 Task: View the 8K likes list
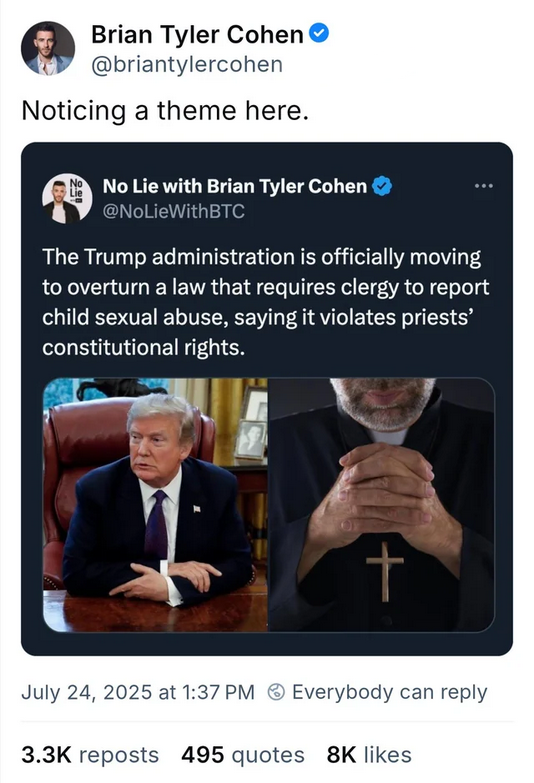[x=369, y=755]
